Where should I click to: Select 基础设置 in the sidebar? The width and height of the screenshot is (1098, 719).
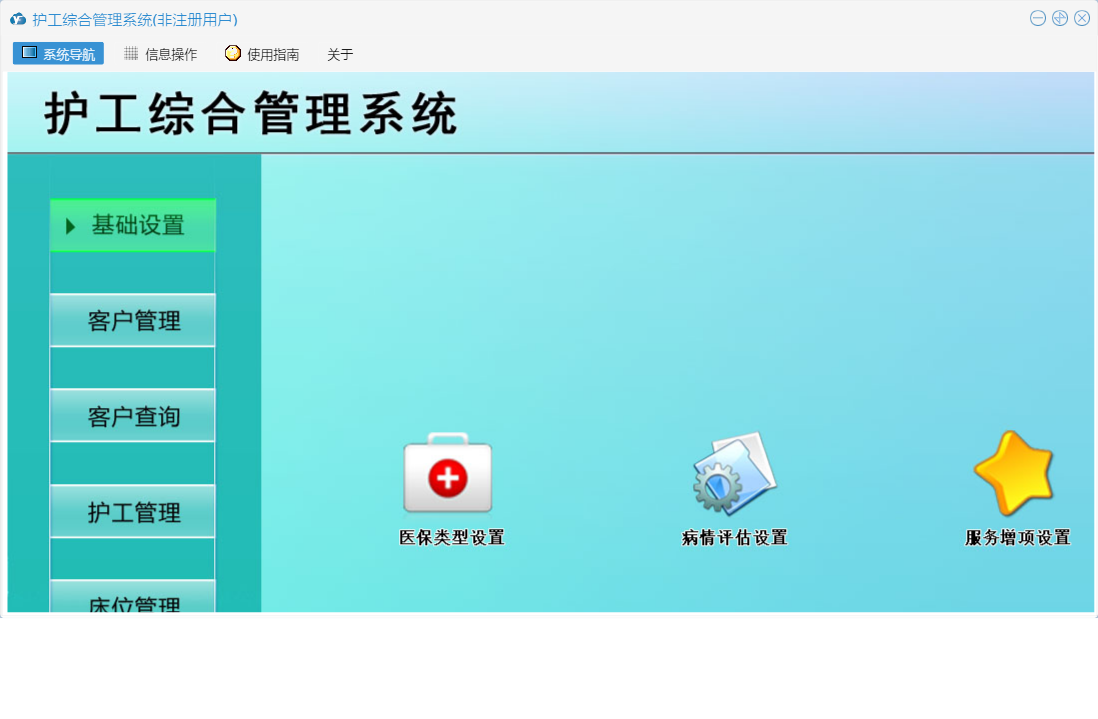click(133, 225)
